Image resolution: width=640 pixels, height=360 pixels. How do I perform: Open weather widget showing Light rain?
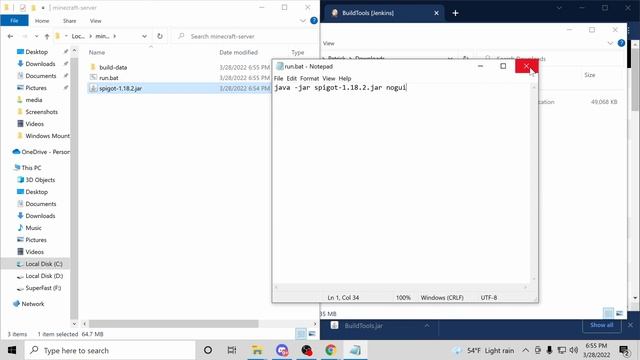click(484, 350)
